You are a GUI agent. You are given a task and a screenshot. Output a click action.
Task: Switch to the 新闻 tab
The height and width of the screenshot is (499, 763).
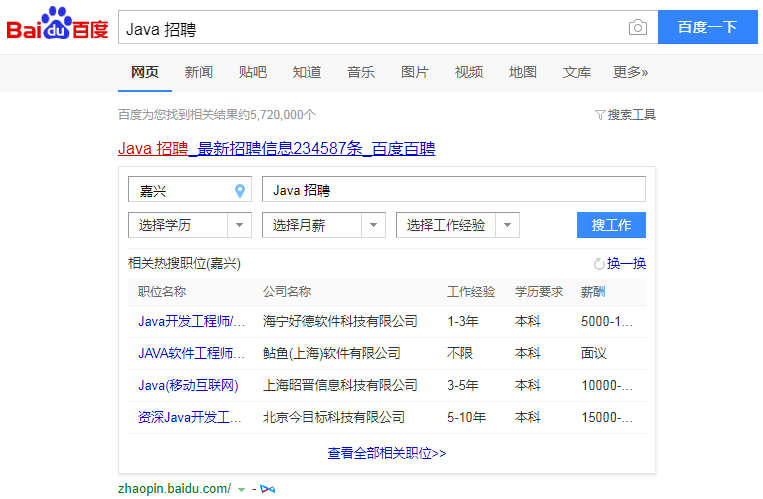(199, 73)
